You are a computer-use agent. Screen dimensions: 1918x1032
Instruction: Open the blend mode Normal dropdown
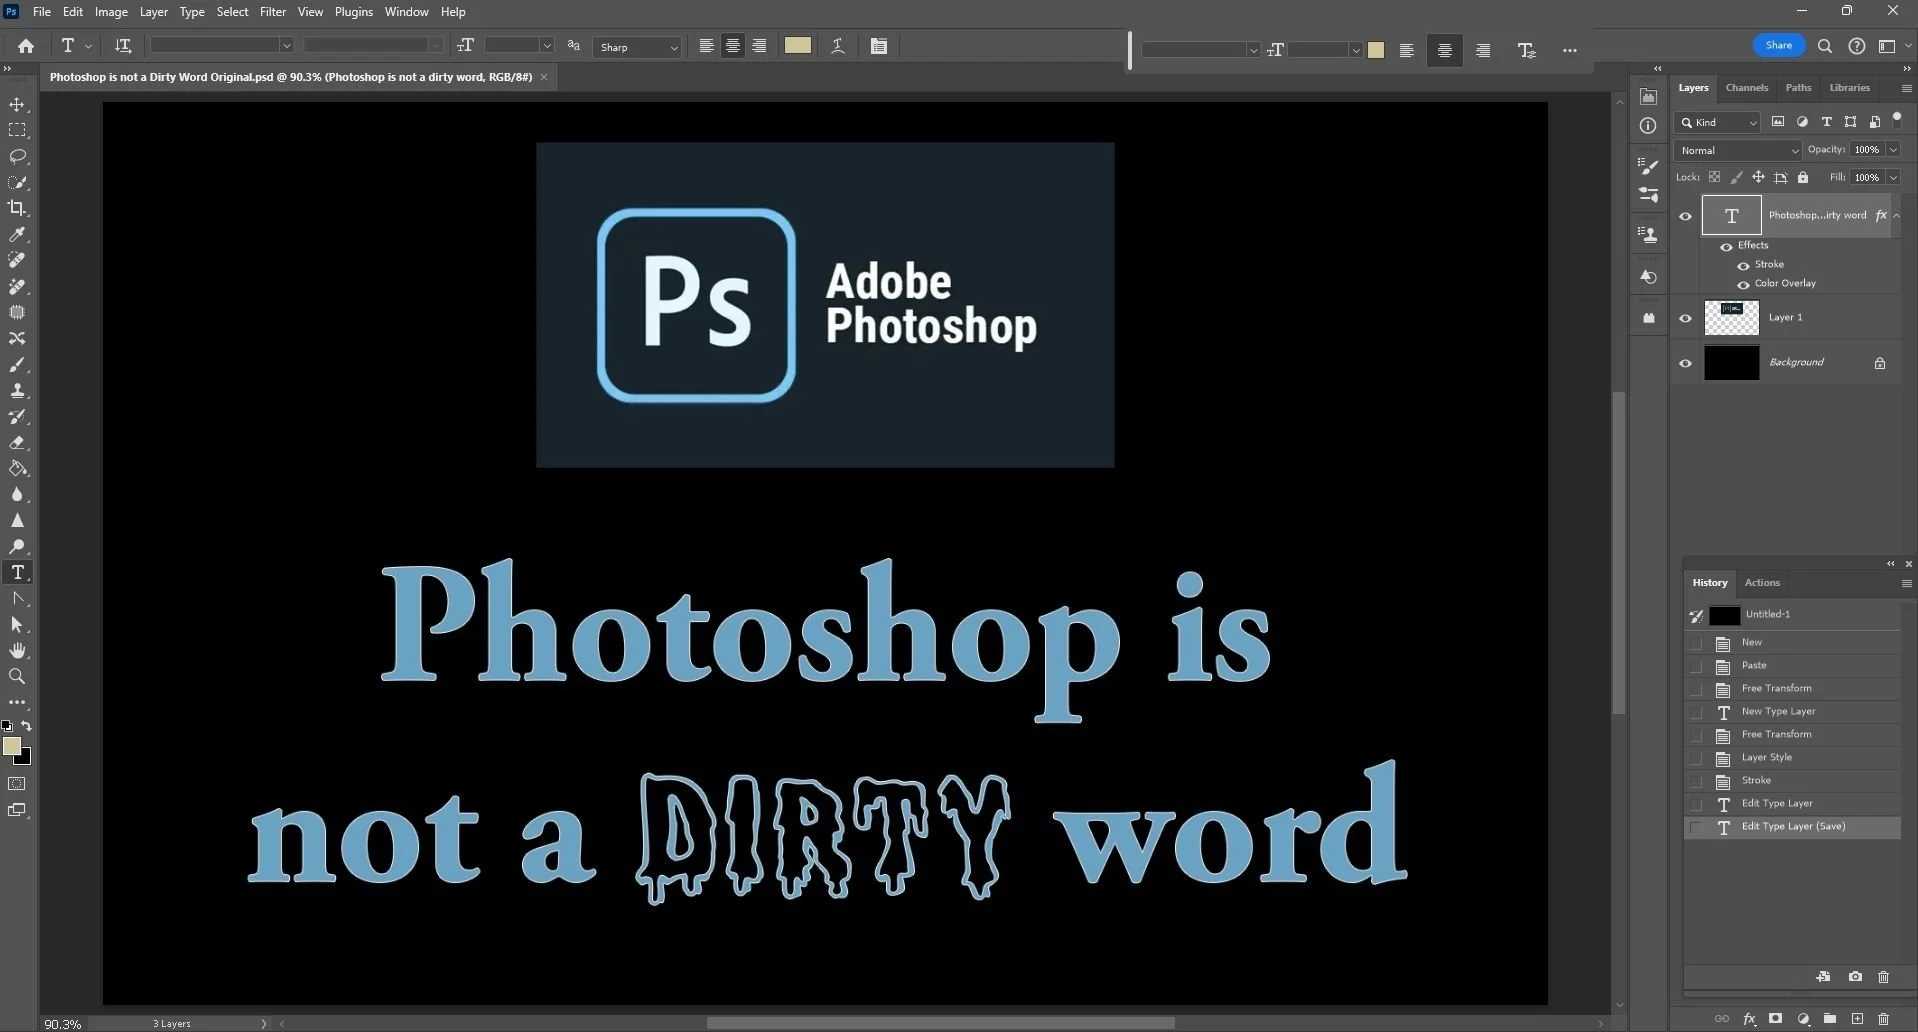1738,150
